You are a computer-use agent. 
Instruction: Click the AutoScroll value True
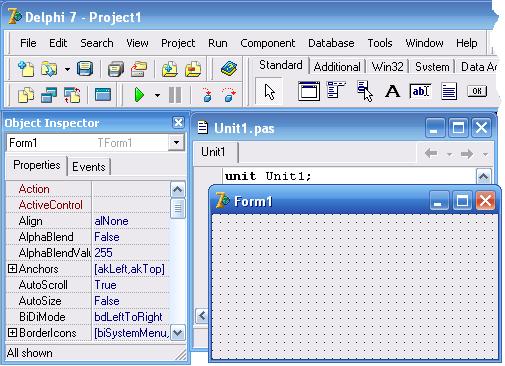click(x=131, y=285)
